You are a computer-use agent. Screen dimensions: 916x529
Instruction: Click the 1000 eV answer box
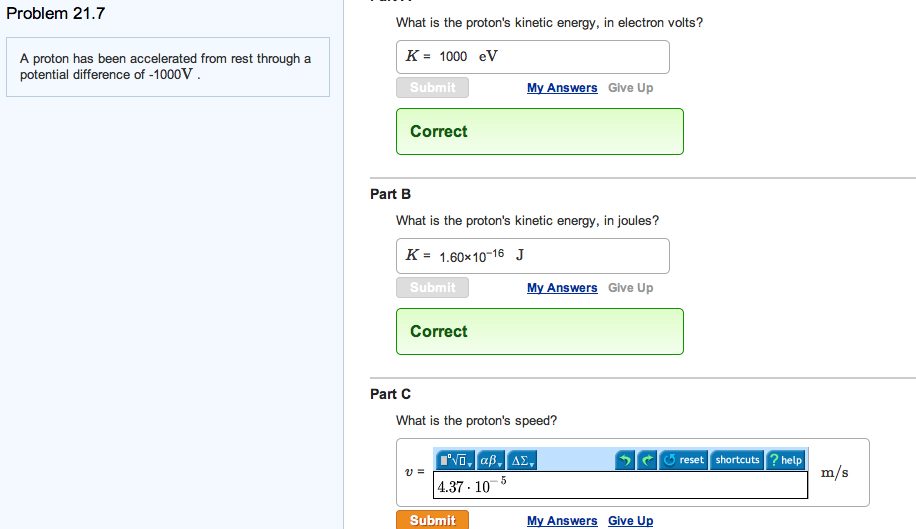tap(532, 57)
